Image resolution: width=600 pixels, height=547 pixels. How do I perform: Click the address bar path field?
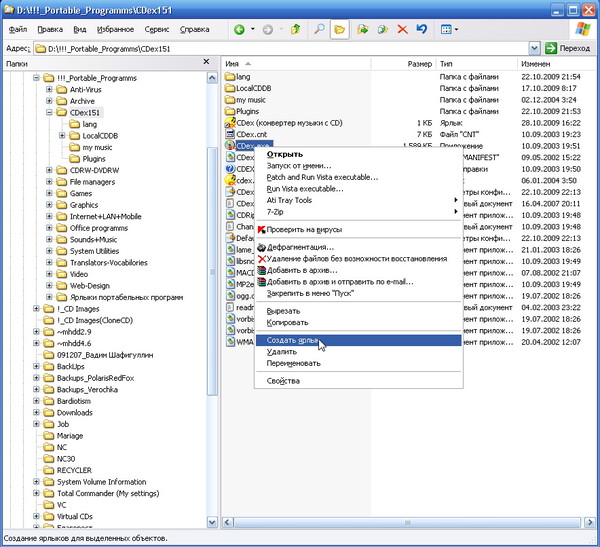tap(281, 49)
